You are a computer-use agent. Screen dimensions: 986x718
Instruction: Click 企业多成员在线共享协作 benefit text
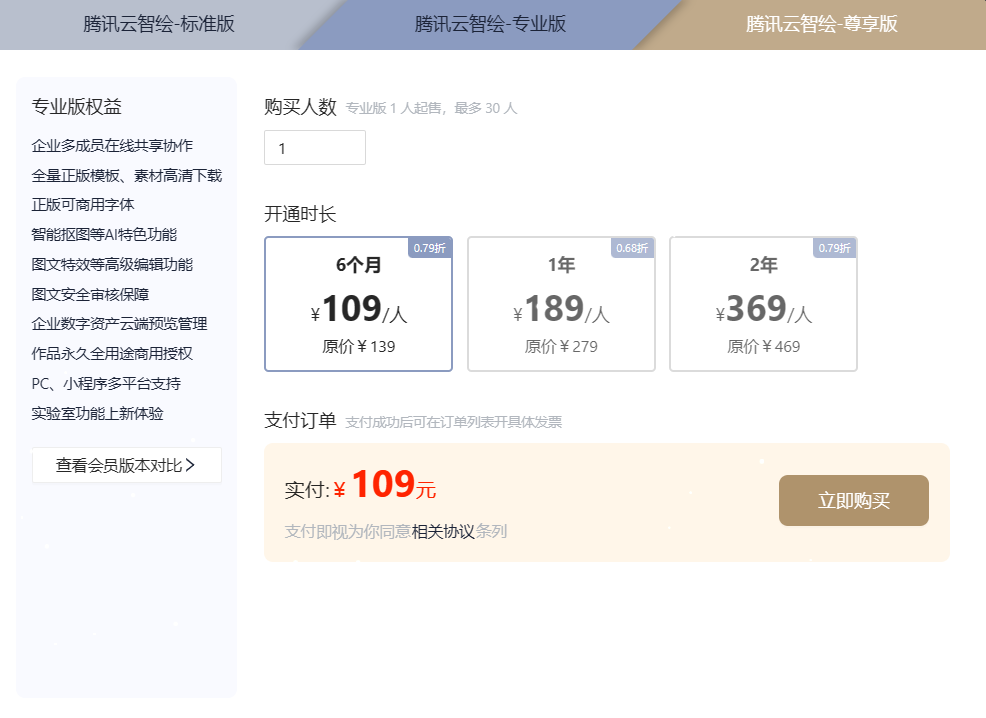click(x=112, y=145)
